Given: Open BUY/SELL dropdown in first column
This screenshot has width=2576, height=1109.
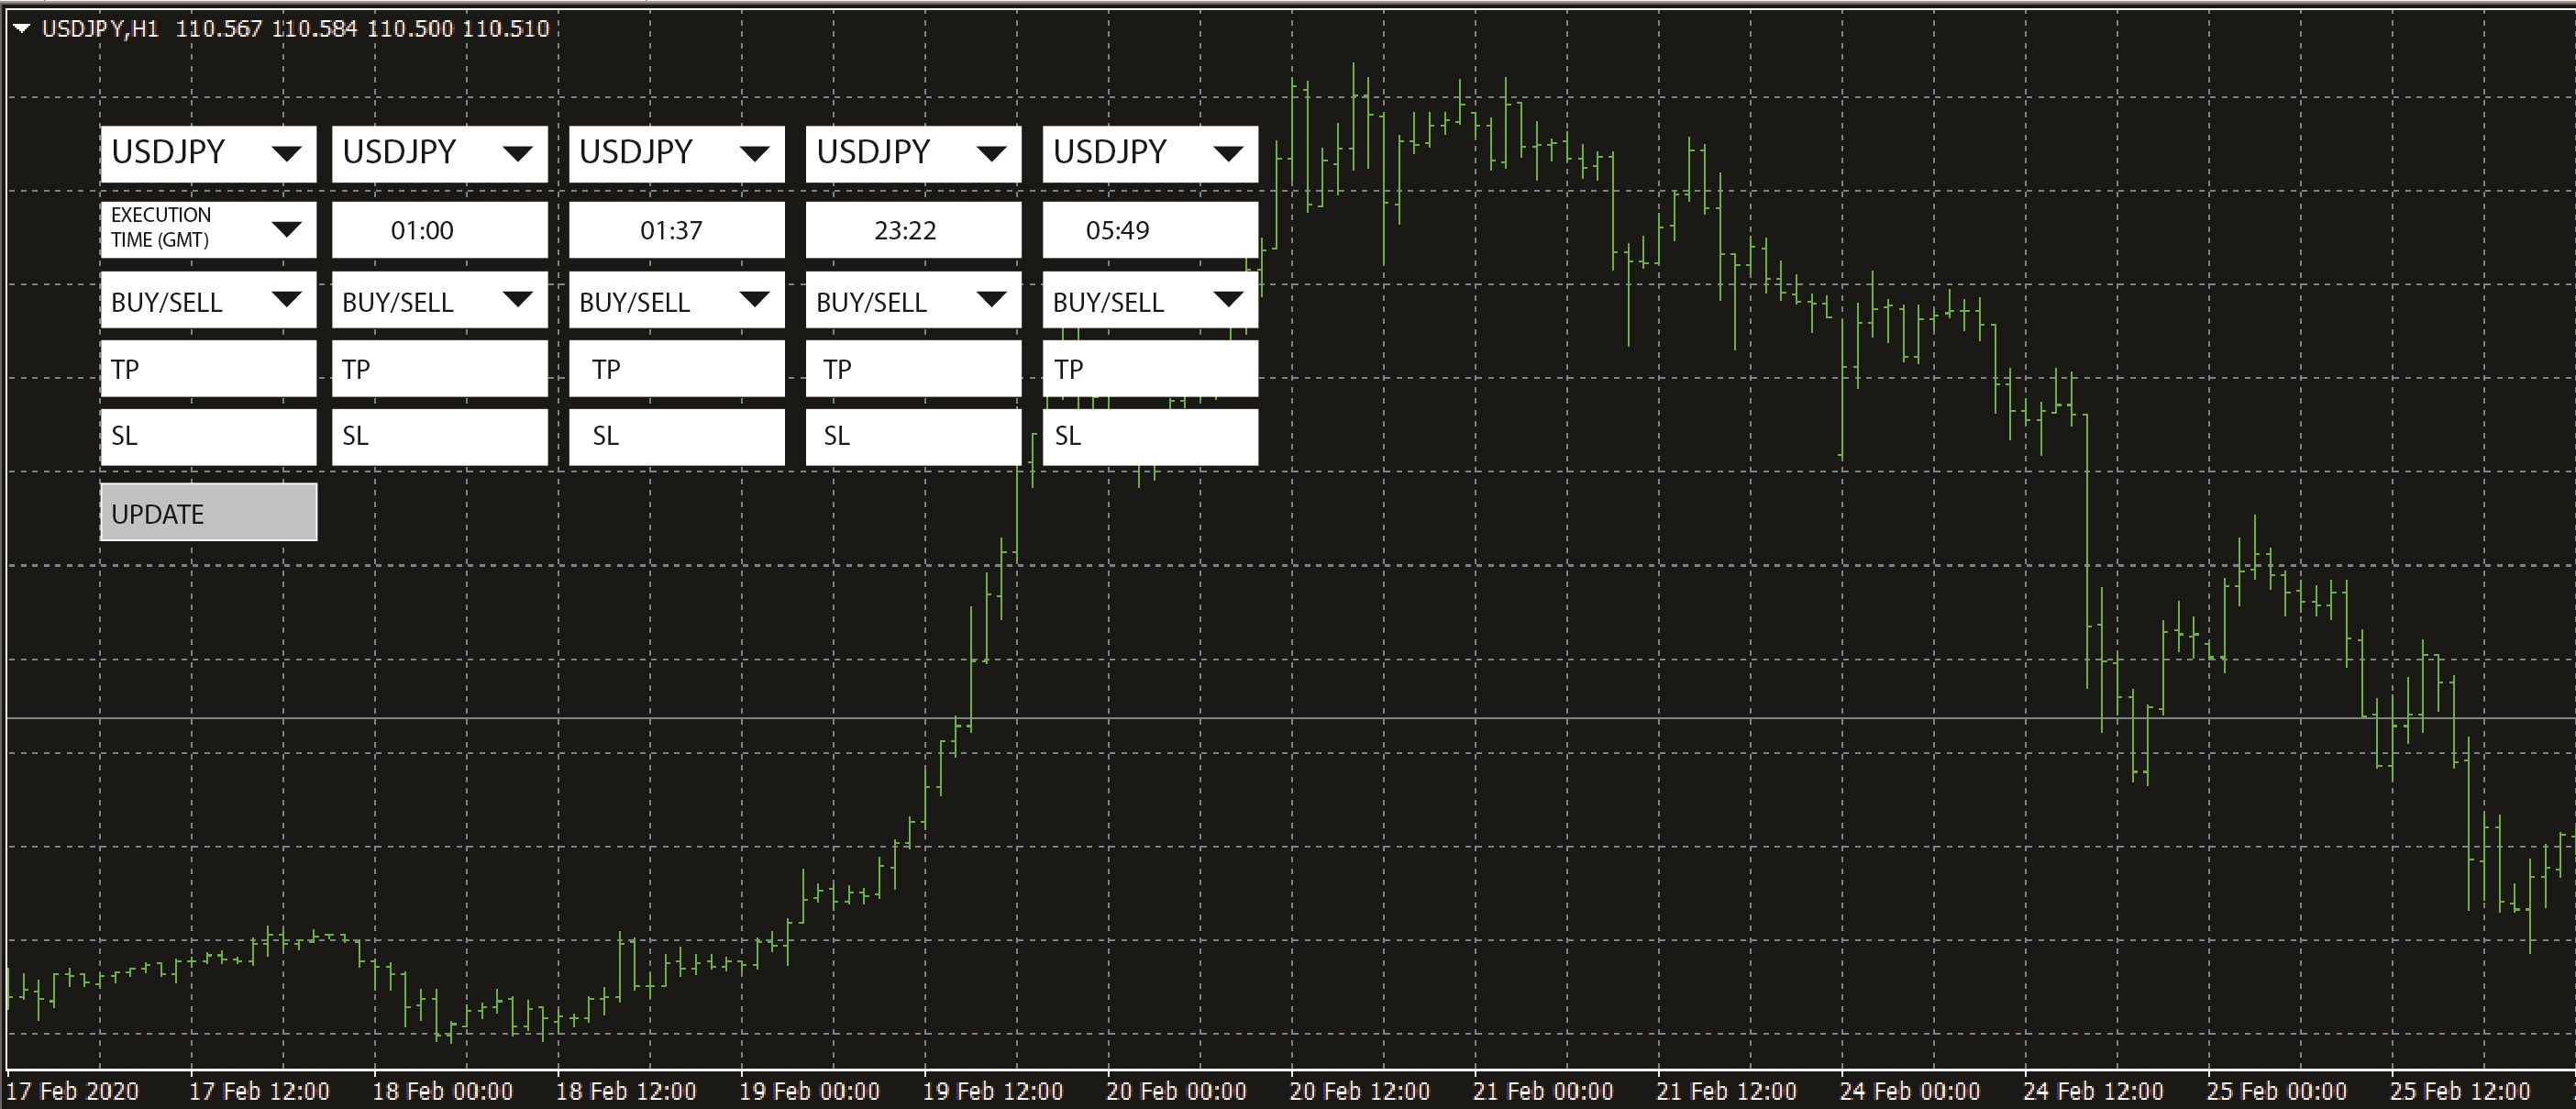Looking at the screenshot, I should 208,300.
